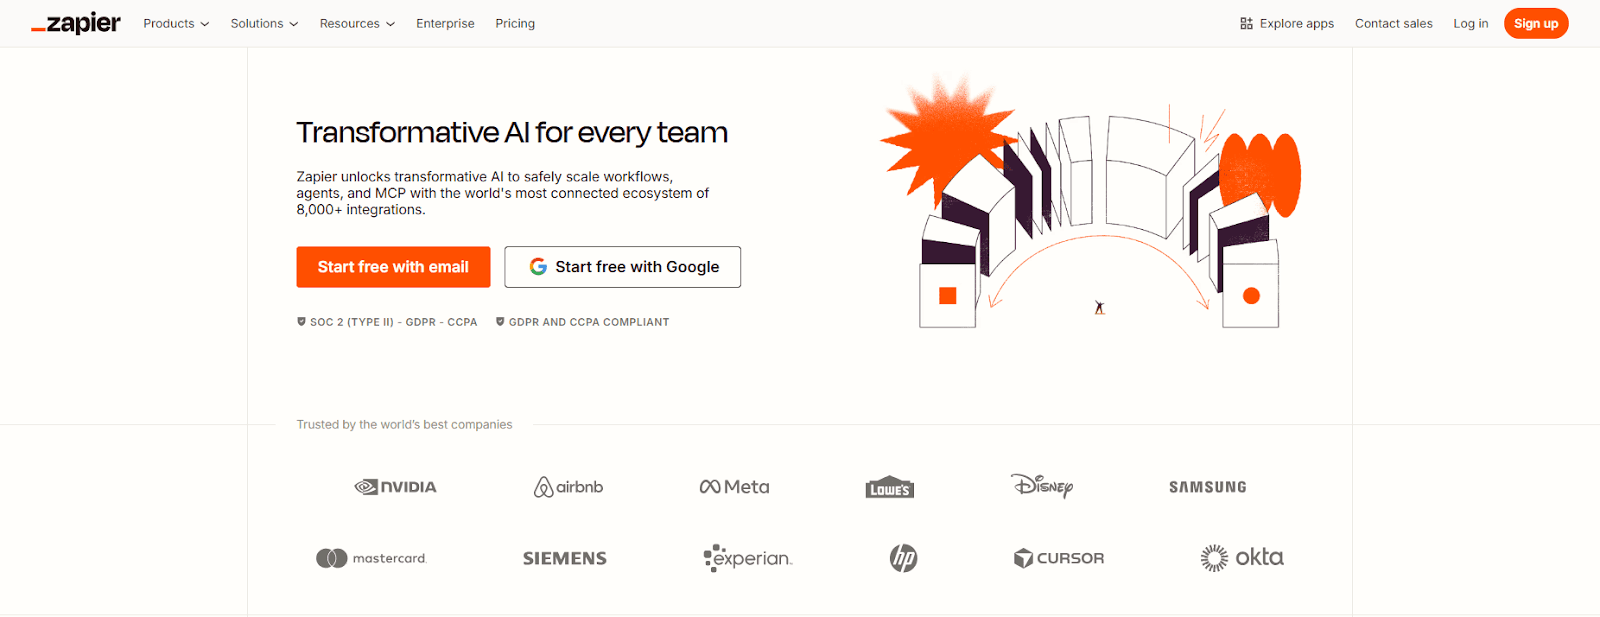Viewport: 1600px width, 617px height.
Task: Click the GDPR and CCPA compliant shield icon
Action: 500,322
